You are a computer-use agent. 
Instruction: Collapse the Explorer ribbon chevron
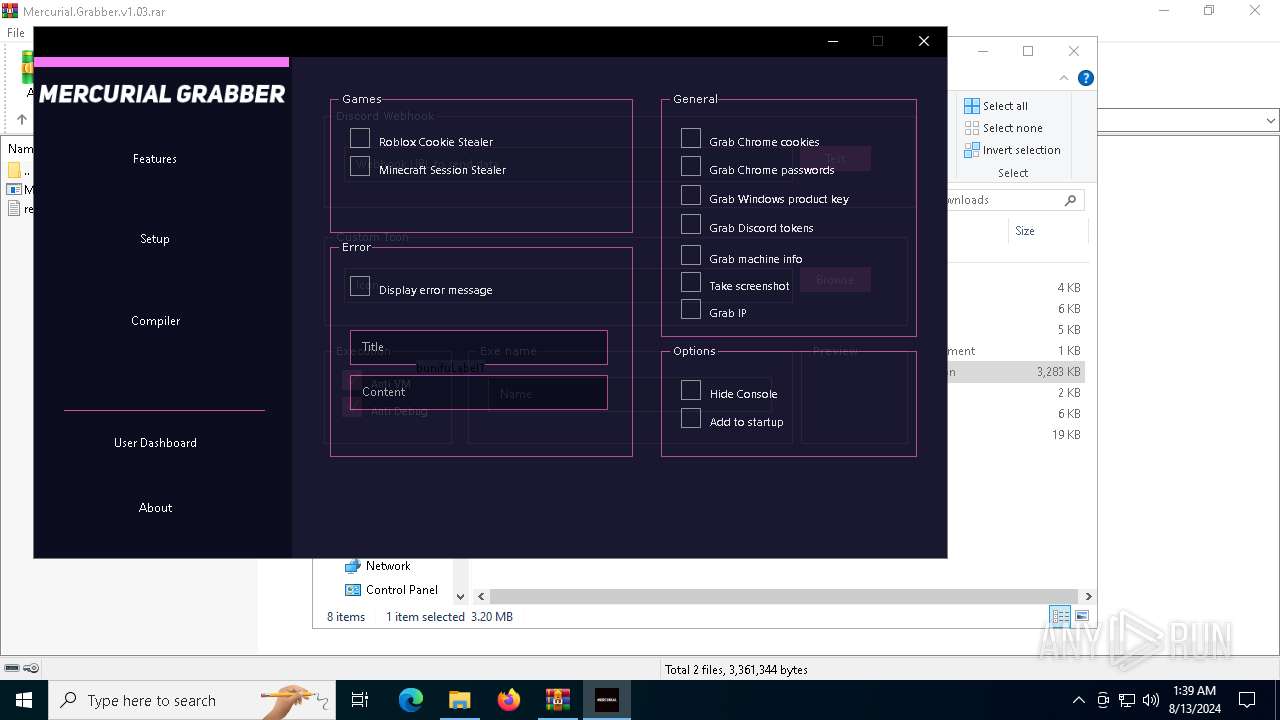(1064, 78)
